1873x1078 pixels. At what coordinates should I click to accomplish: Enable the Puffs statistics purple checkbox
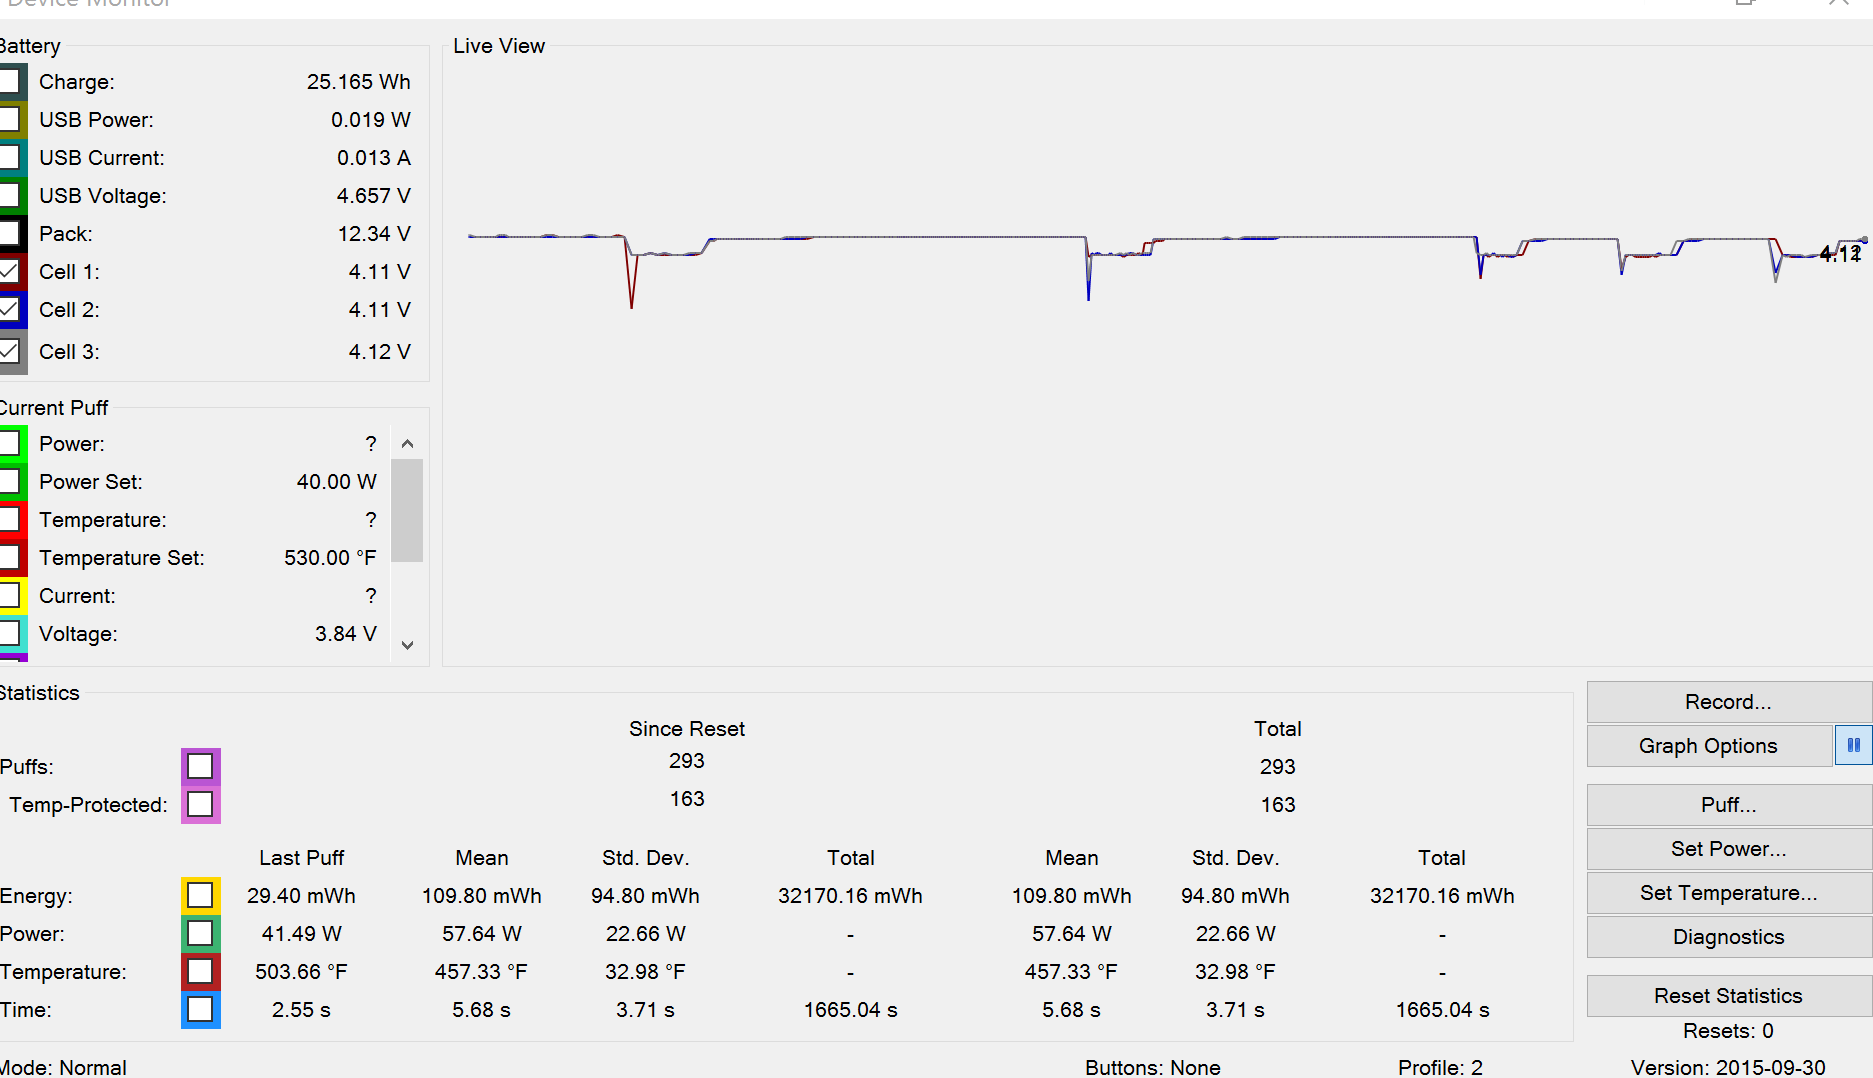pos(200,766)
